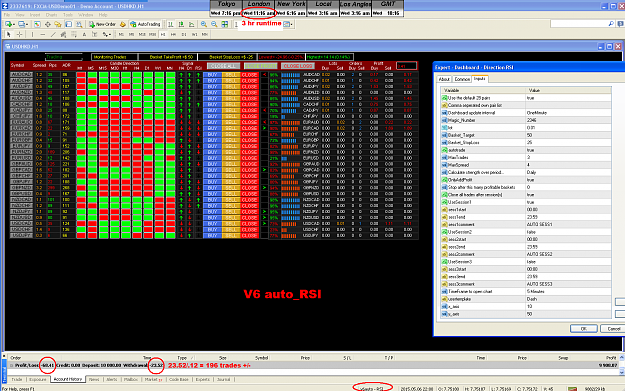Open the Navigator star-folder icon
This screenshot has width=625, height=391.
click(58, 24)
